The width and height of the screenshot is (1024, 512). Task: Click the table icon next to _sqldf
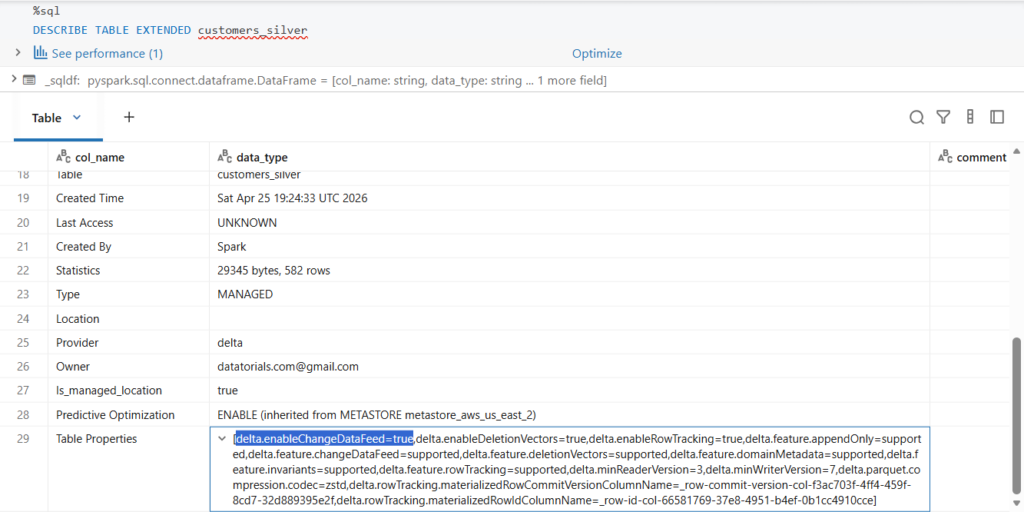point(29,80)
